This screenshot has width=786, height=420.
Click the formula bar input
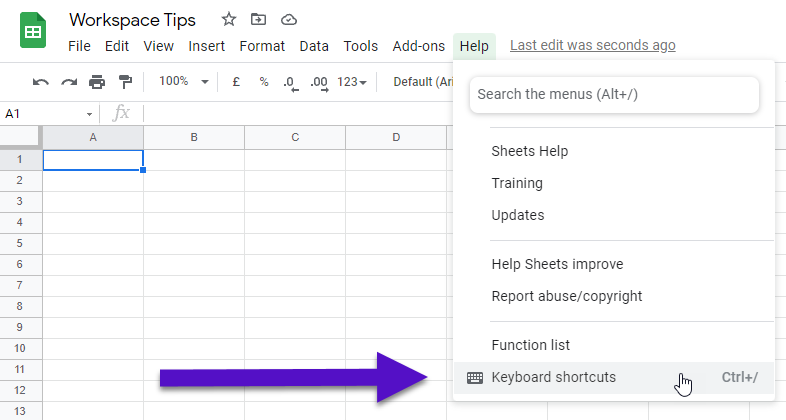coord(298,114)
